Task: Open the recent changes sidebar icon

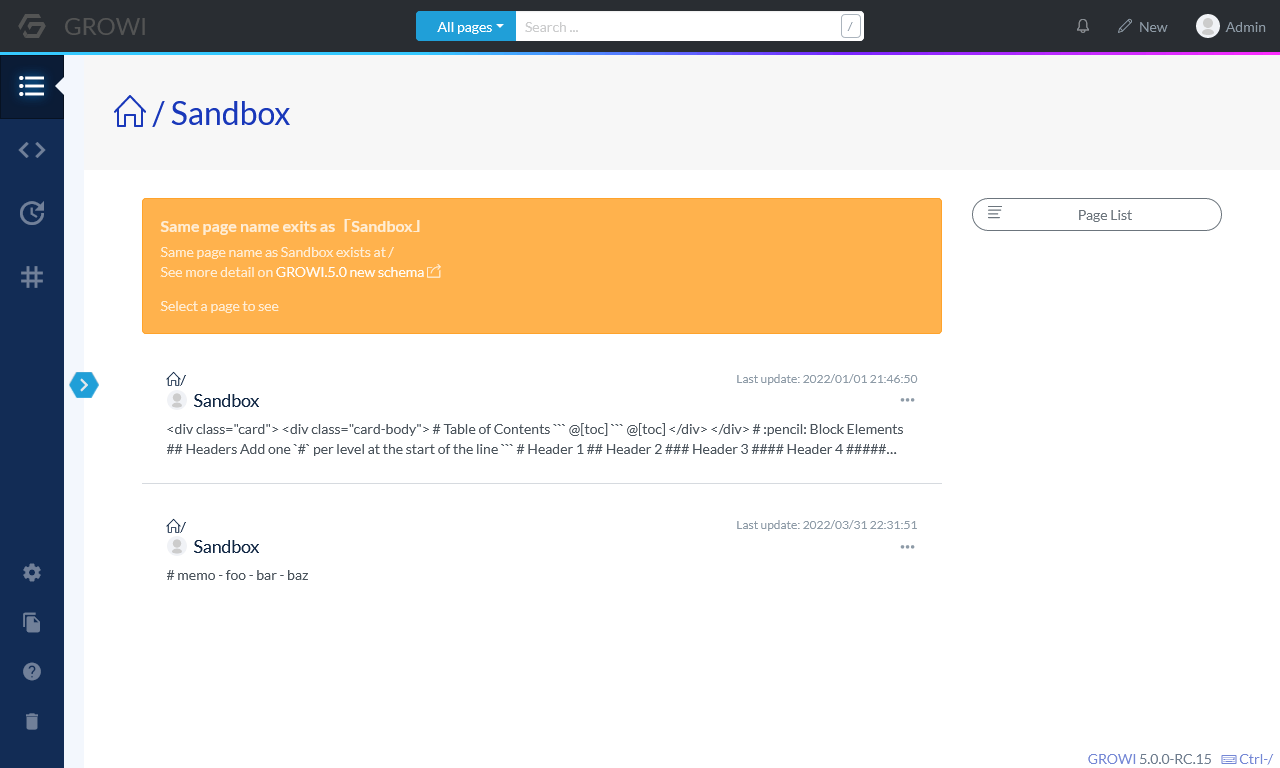Action: [32, 213]
